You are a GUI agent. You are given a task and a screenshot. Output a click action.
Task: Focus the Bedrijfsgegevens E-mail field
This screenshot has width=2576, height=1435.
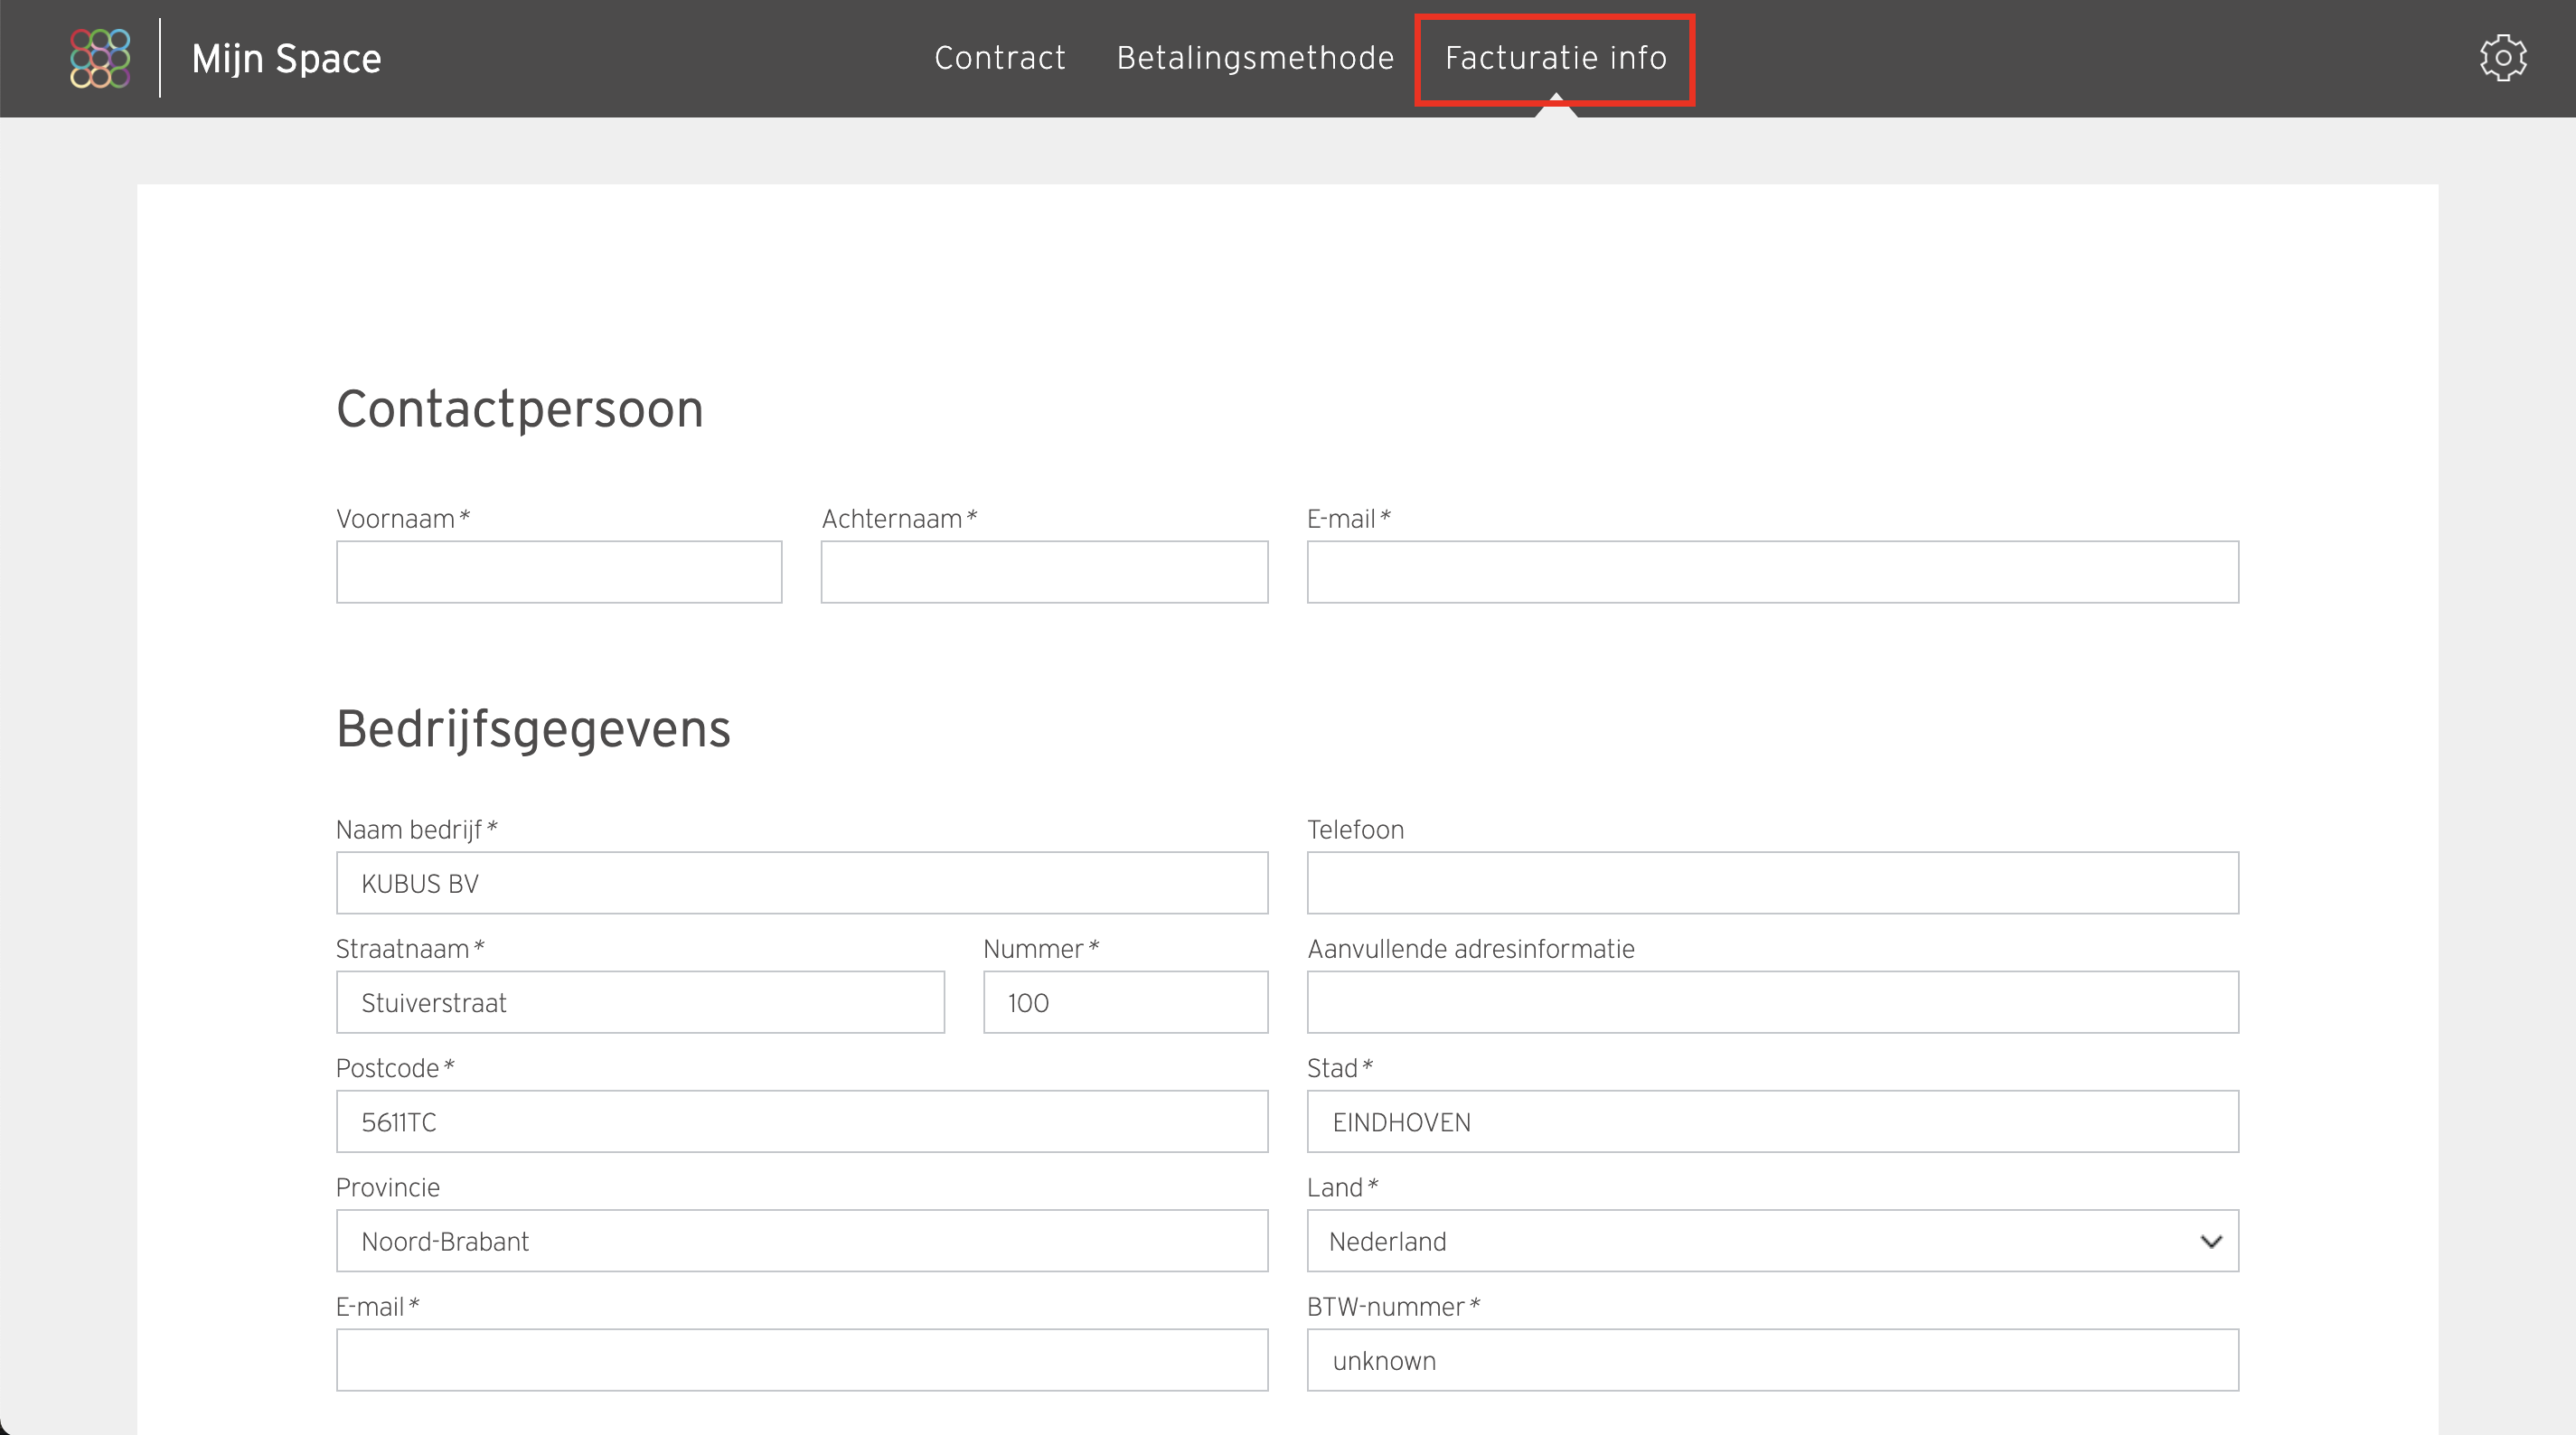pyautogui.click(x=802, y=1360)
